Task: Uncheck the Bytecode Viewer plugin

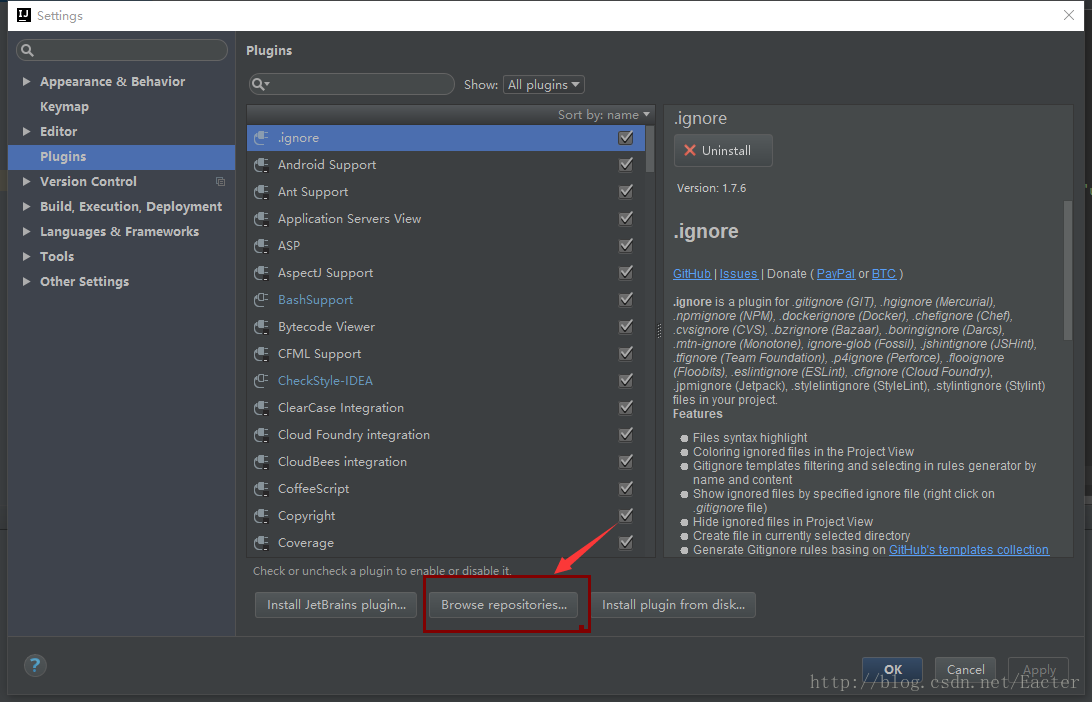Action: (626, 327)
